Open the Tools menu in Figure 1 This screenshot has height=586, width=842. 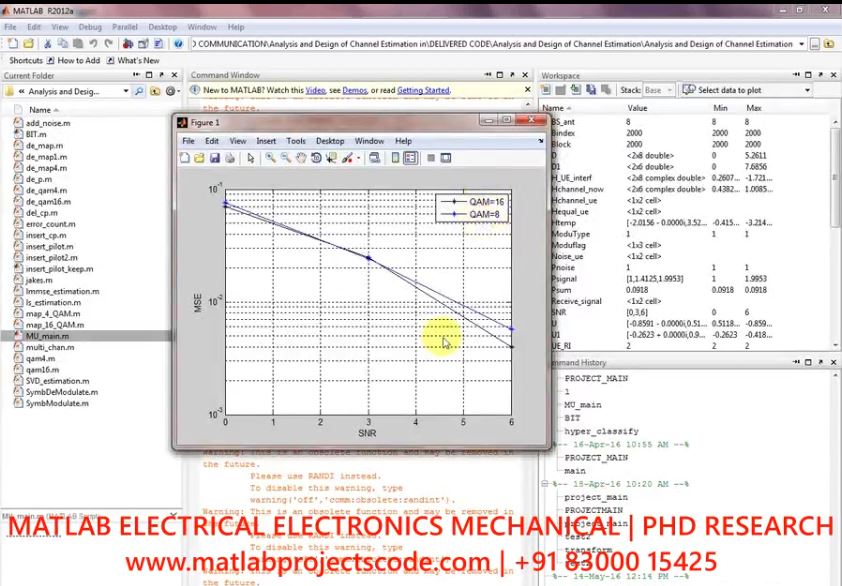click(x=296, y=141)
